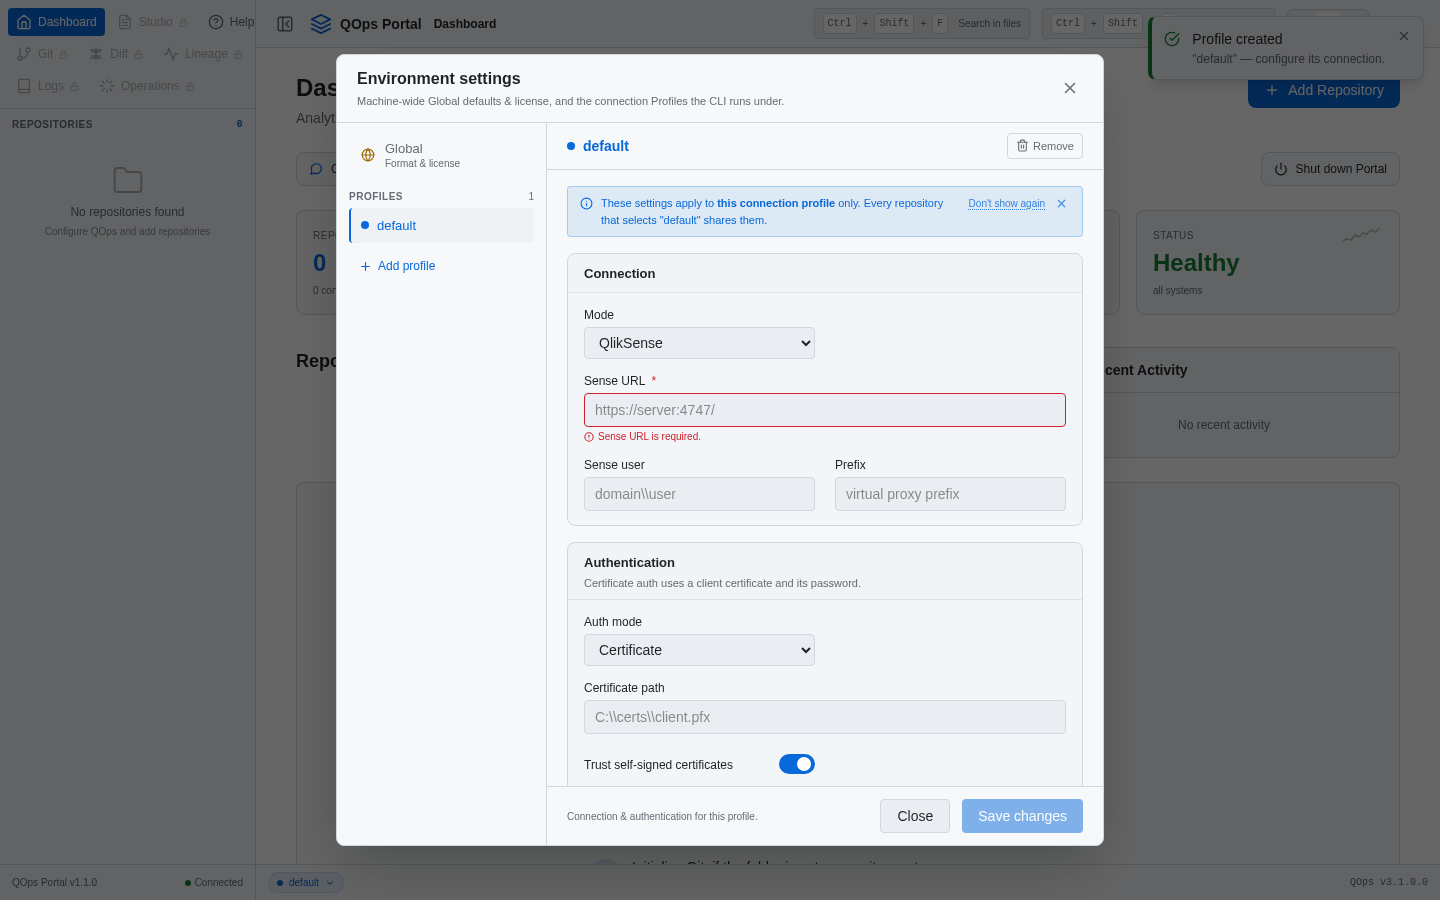Image resolution: width=1440 pixels, height=900 pixels.
Task: Click Search in files shortcut box
Action: pyautogui.click(x=922, y=23)
